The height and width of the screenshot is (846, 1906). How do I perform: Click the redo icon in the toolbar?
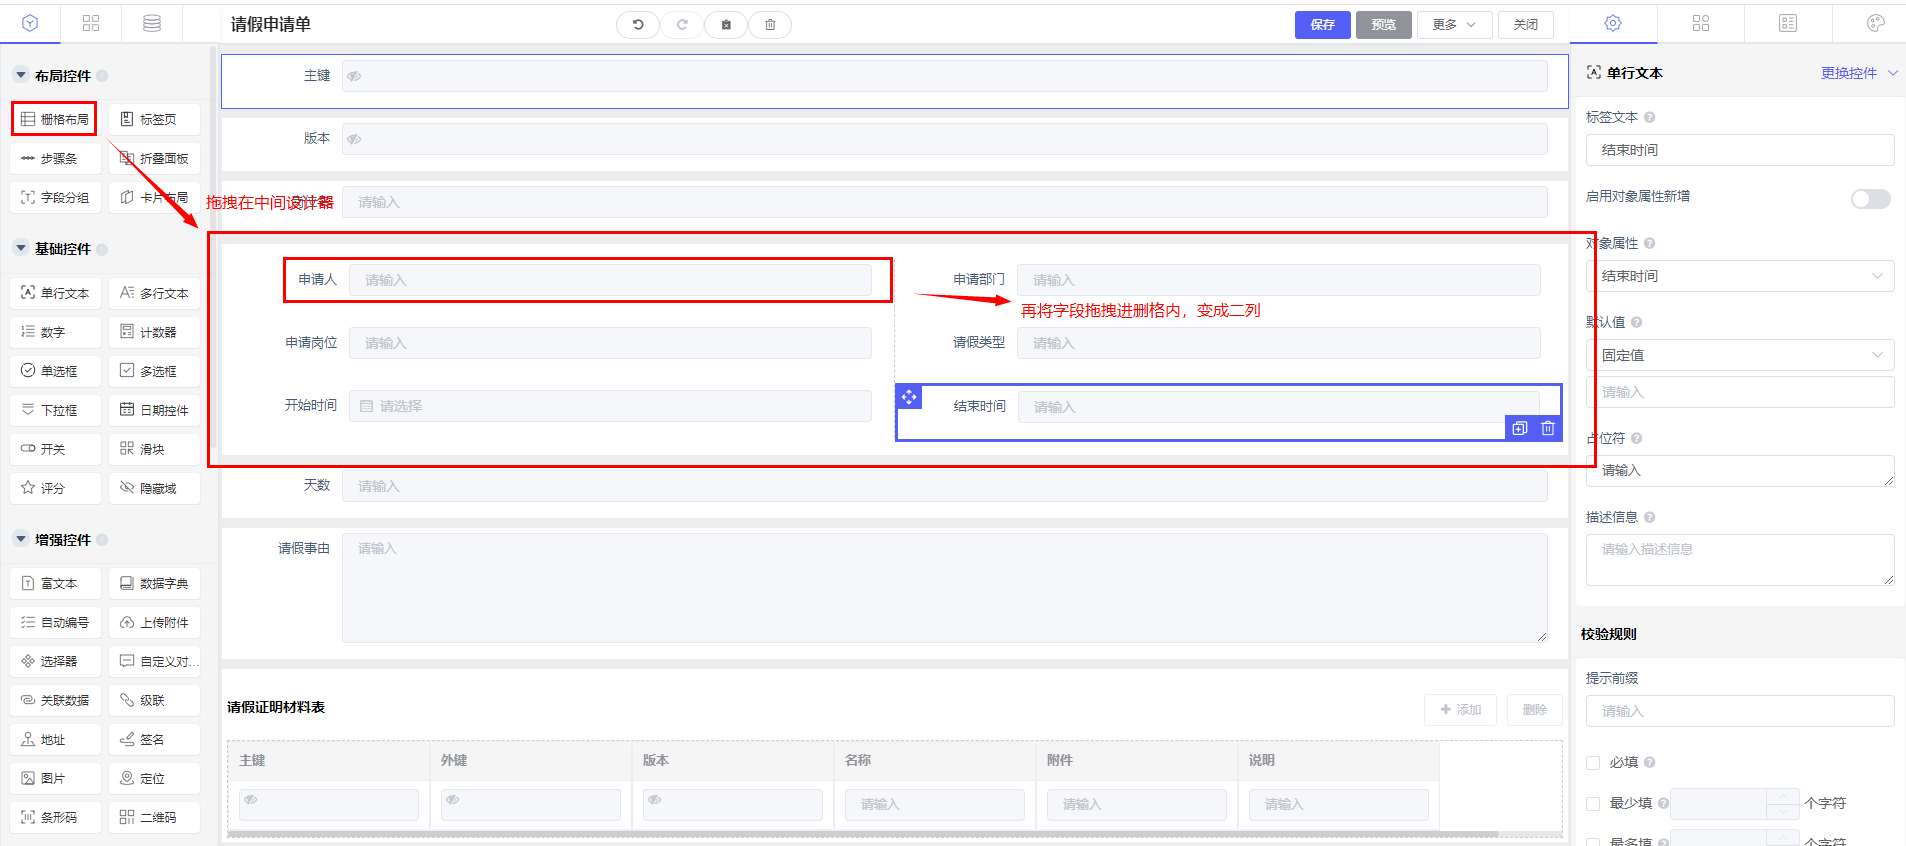682,25
